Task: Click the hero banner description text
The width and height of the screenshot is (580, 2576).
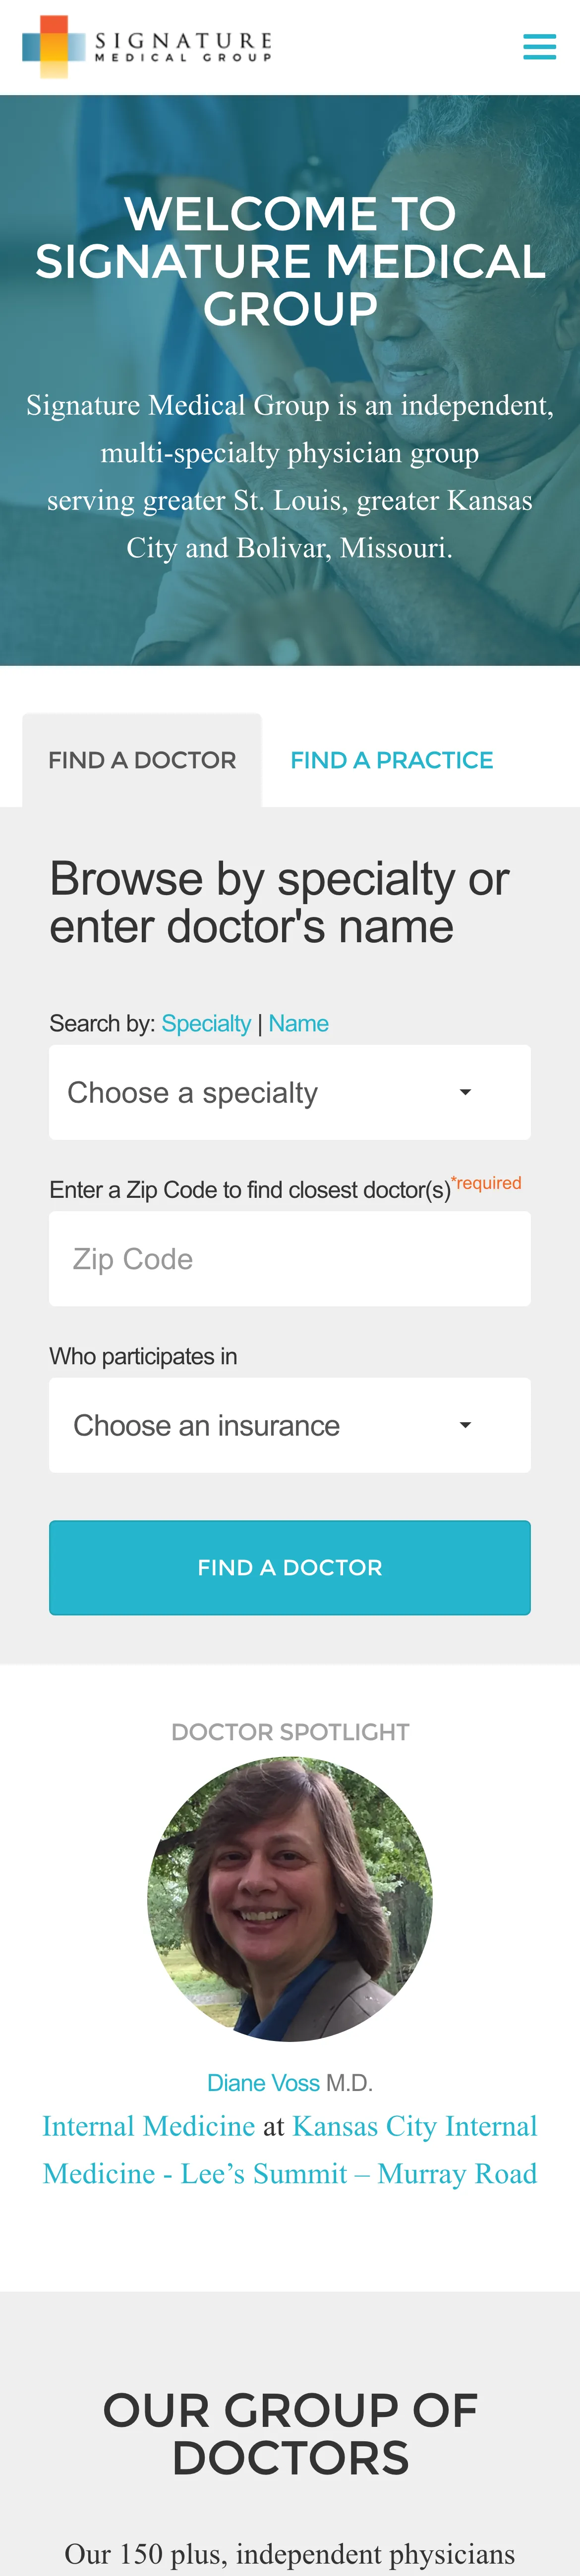Action: click(x=290, y=476)
